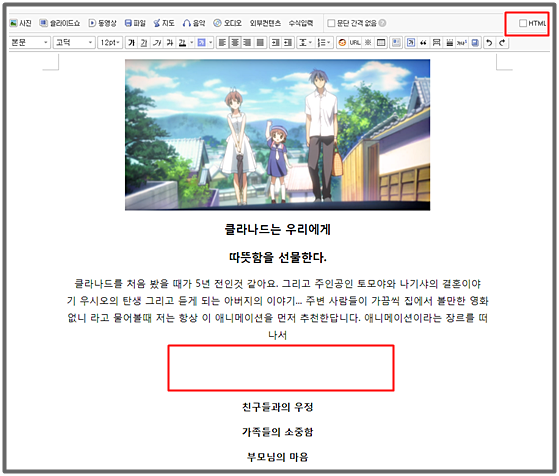Insert a photo with 사진 button

[x=20, y=23]
